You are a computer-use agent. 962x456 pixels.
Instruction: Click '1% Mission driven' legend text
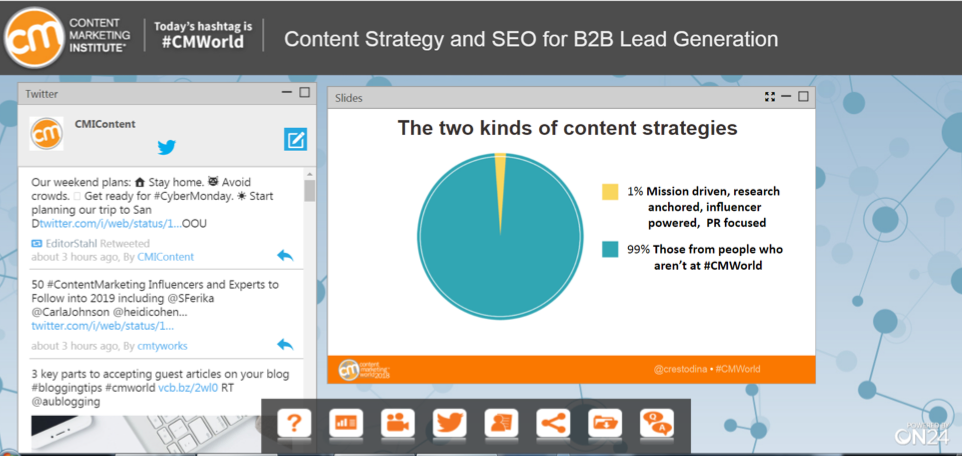click(x=703, y=207)
